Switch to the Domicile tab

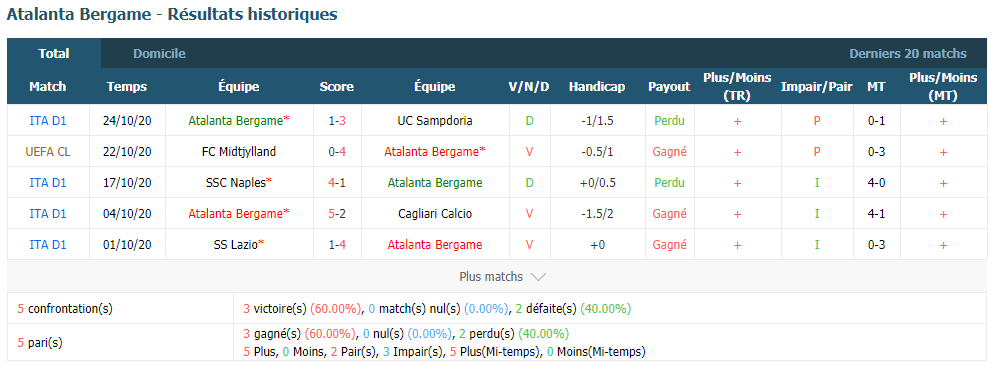(159, 54)
